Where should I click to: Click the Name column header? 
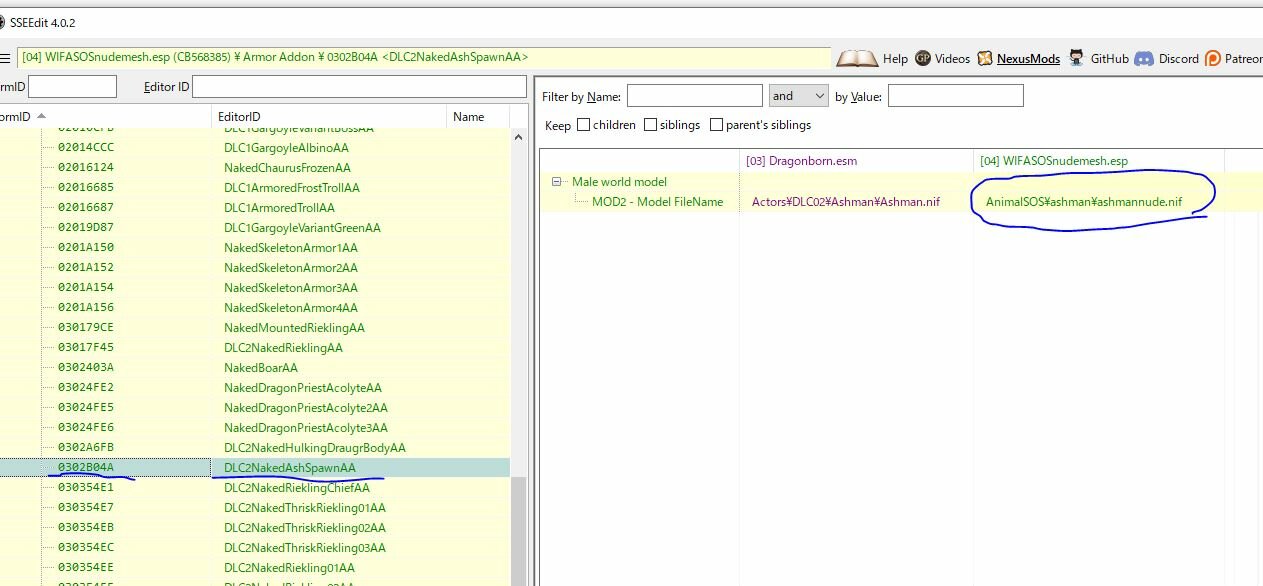tap(478, 117)
